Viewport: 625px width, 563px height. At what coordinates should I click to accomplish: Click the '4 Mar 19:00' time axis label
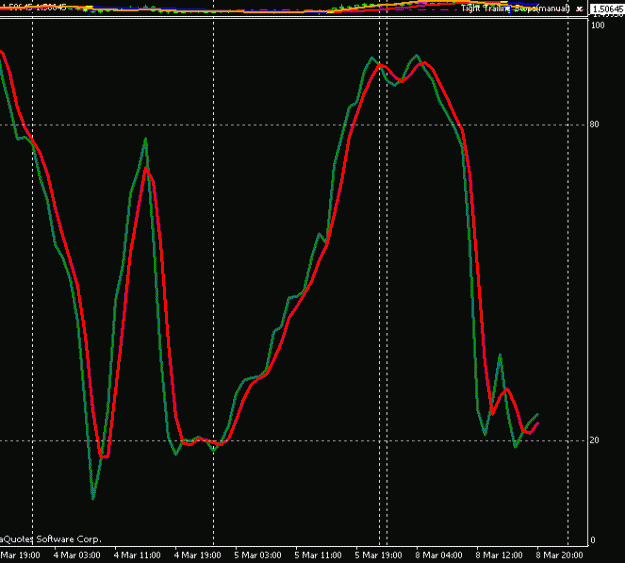[x=197, y=555]
